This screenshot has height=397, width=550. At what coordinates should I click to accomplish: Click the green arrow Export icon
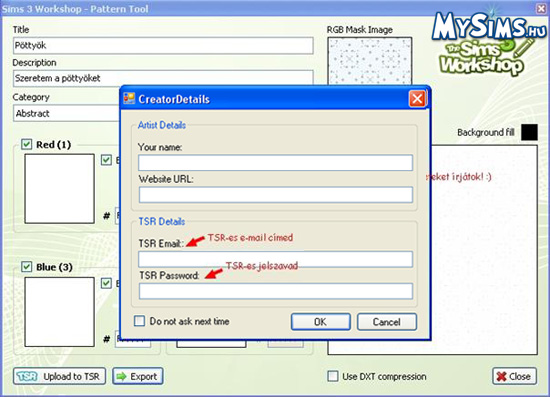(x=121, y=376)
